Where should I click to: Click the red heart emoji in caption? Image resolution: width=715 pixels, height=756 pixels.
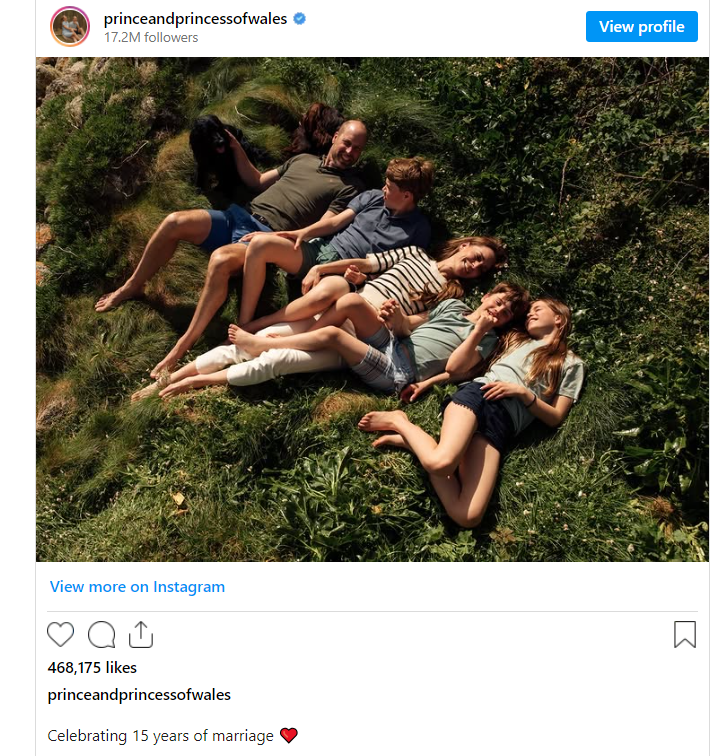pos(289,736)
